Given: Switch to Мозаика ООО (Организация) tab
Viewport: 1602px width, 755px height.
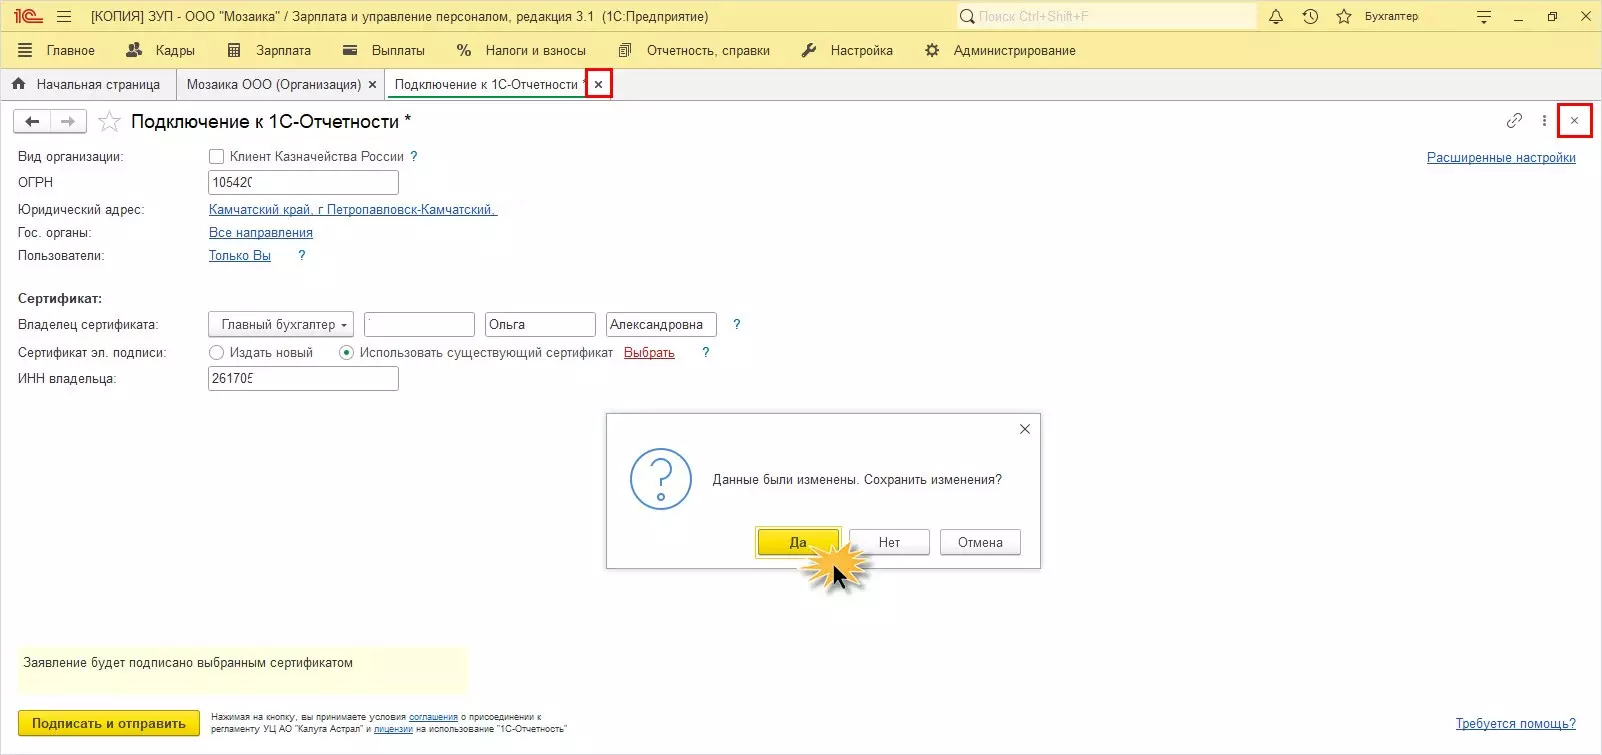Looking at the screenshot, I should (273, 85).
